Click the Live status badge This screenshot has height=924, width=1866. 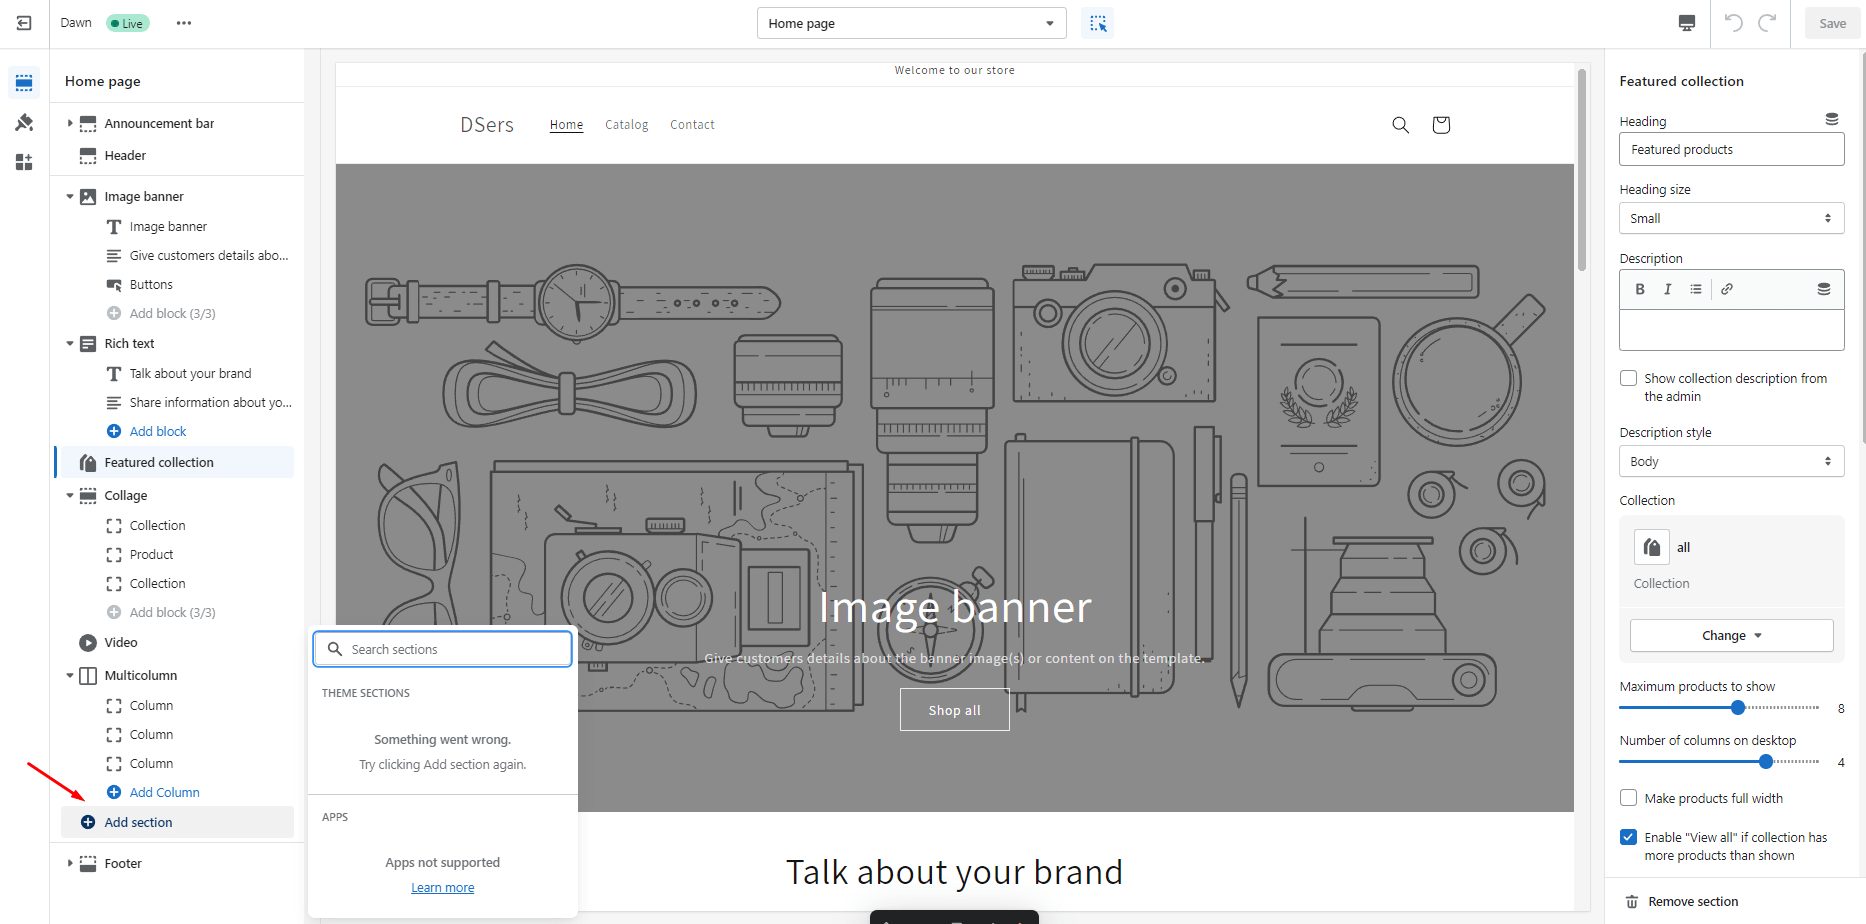coord(128,23)
